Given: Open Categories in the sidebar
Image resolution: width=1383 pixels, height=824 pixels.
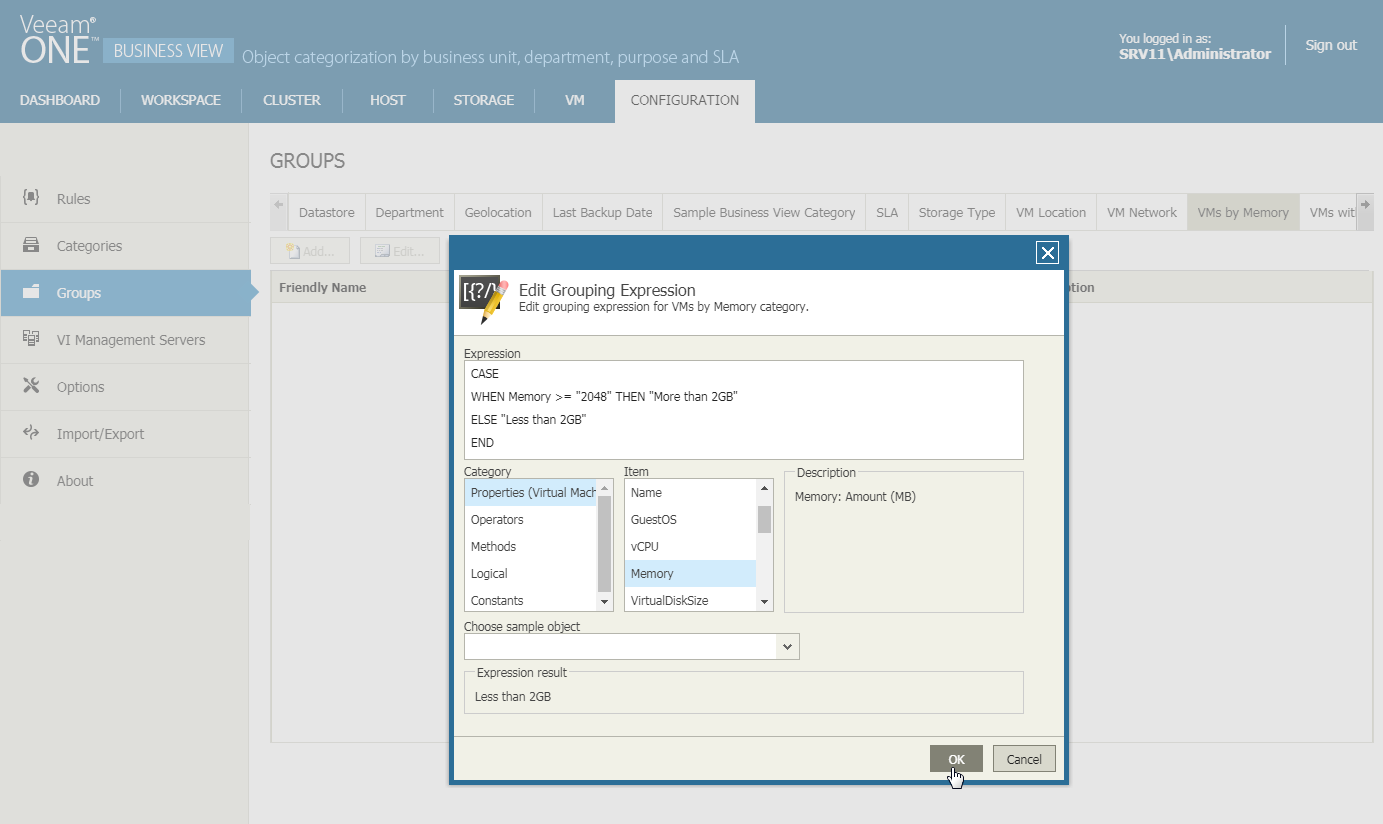Looking at the screenshot, I should click(124, 246).
